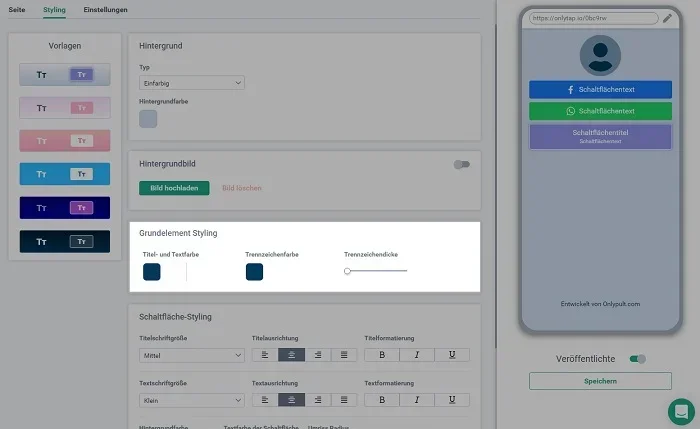Screen dimensions: 700x429
Task: Apply bold title formatting
Action: pyautogui.click(x=381, y=355)
